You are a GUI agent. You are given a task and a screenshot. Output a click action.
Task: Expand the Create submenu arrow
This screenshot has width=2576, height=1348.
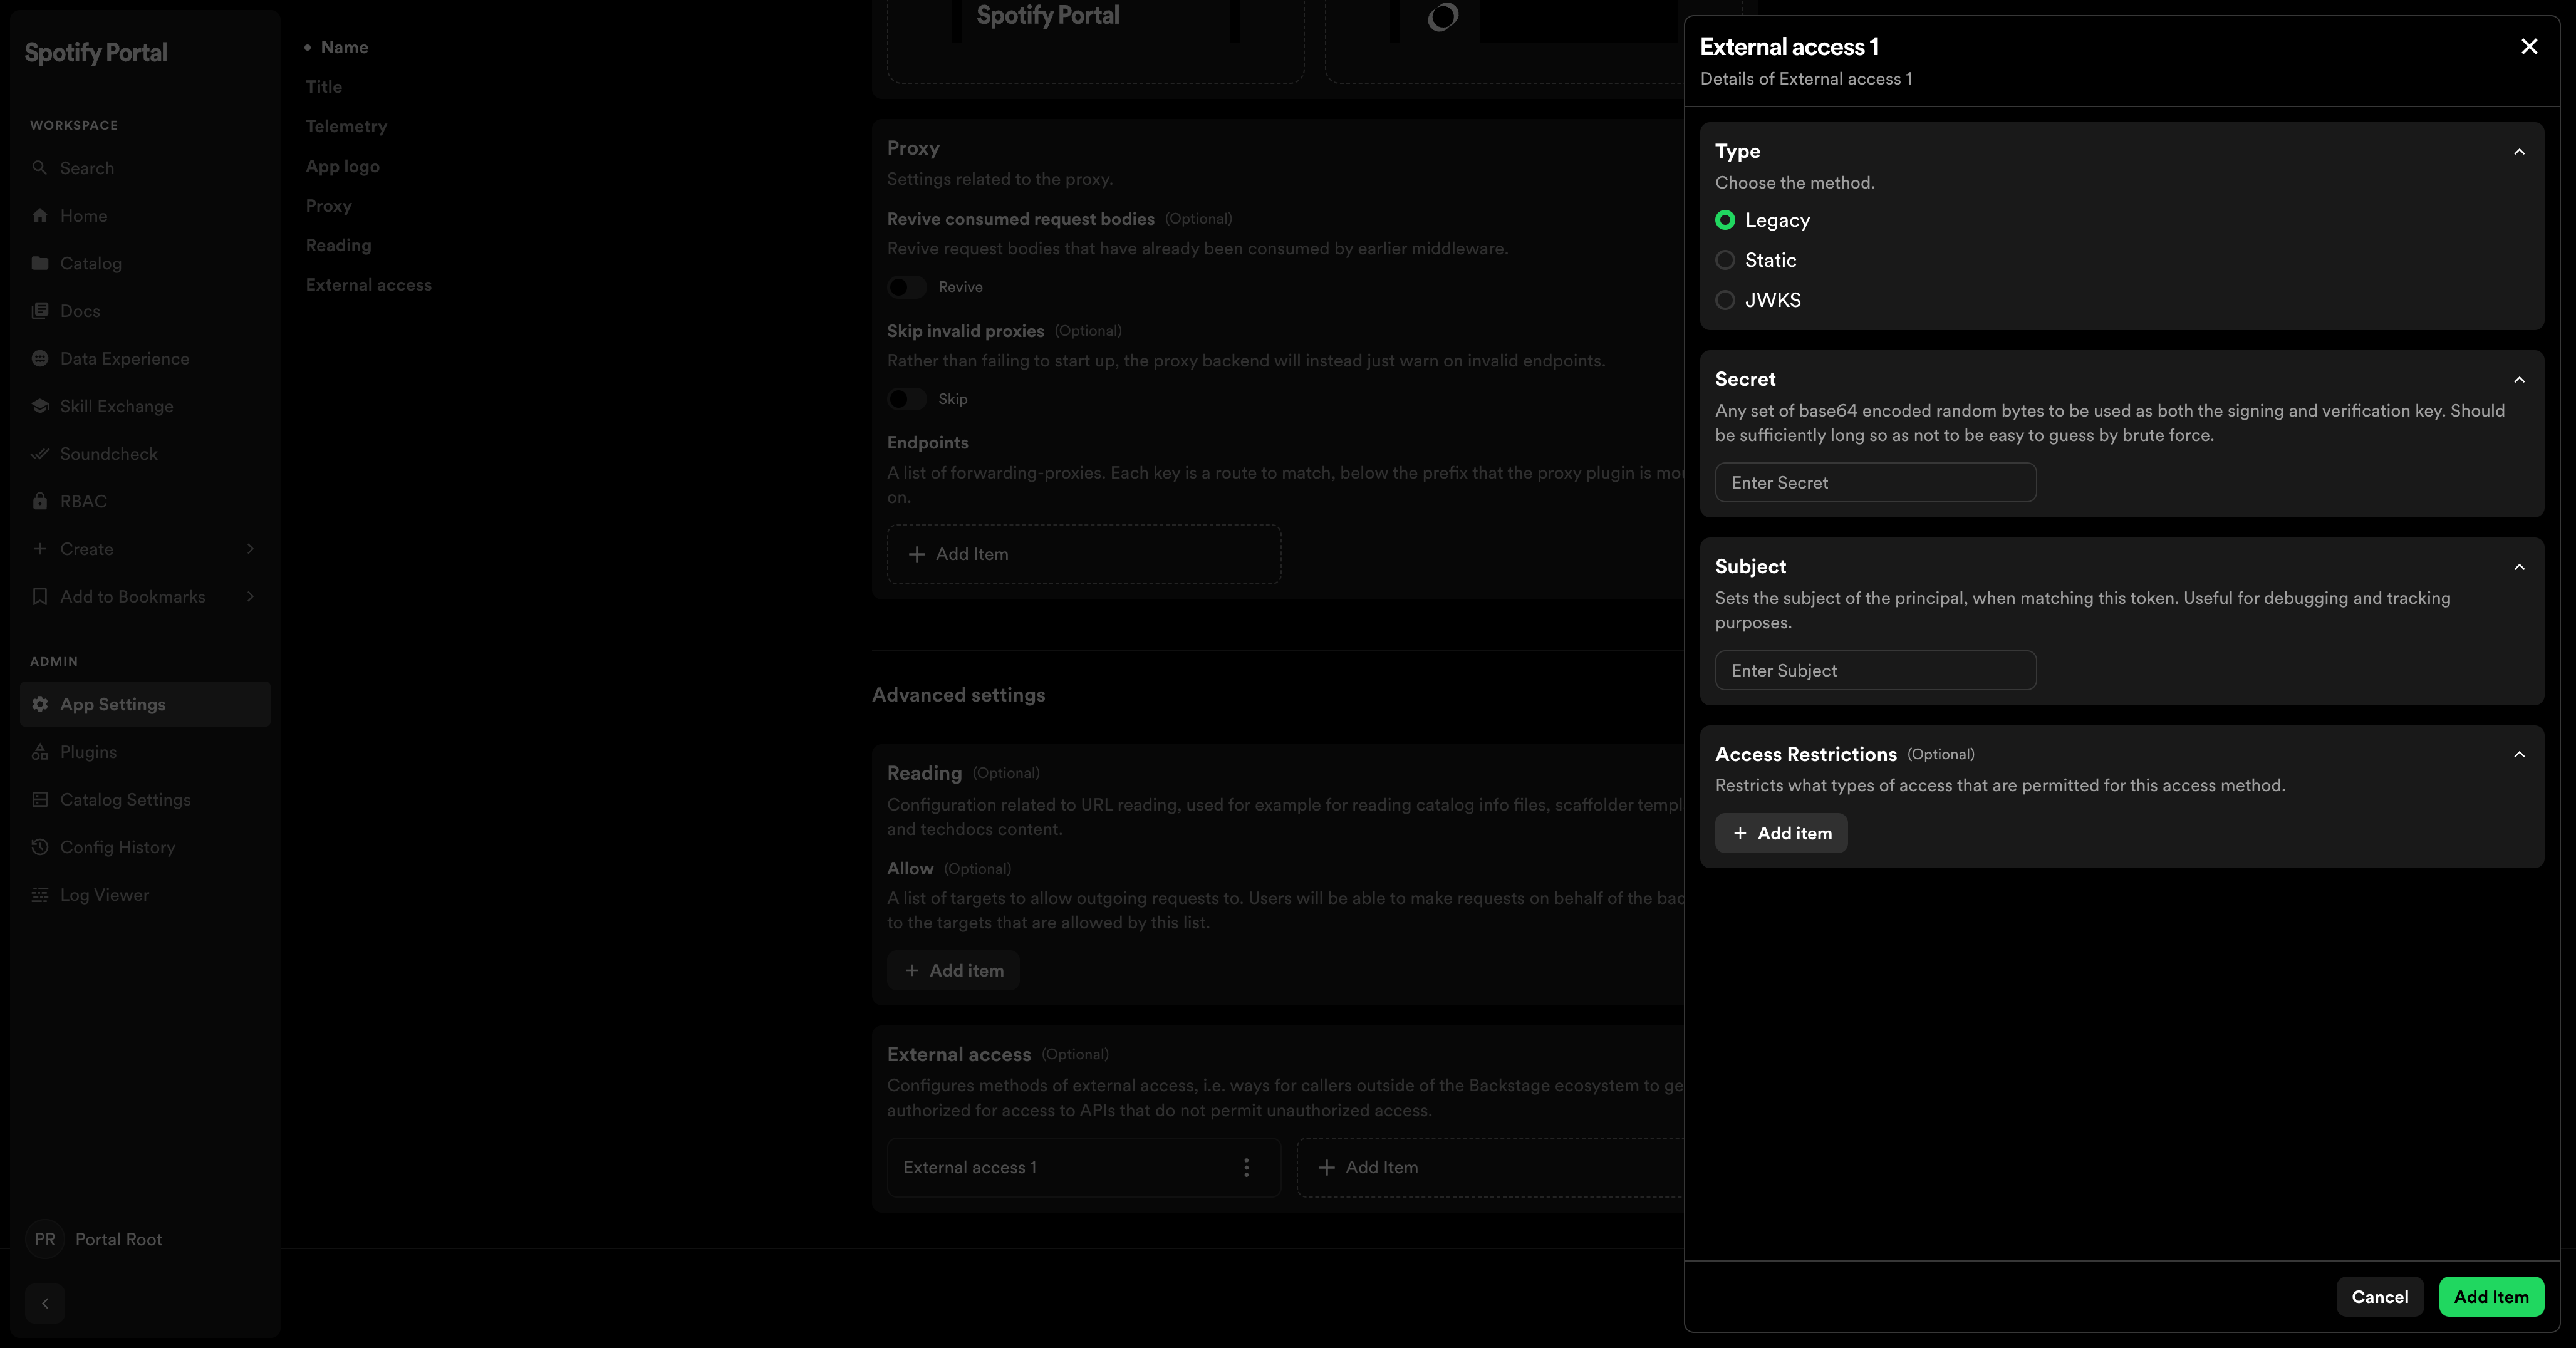(x=250, y=549)
